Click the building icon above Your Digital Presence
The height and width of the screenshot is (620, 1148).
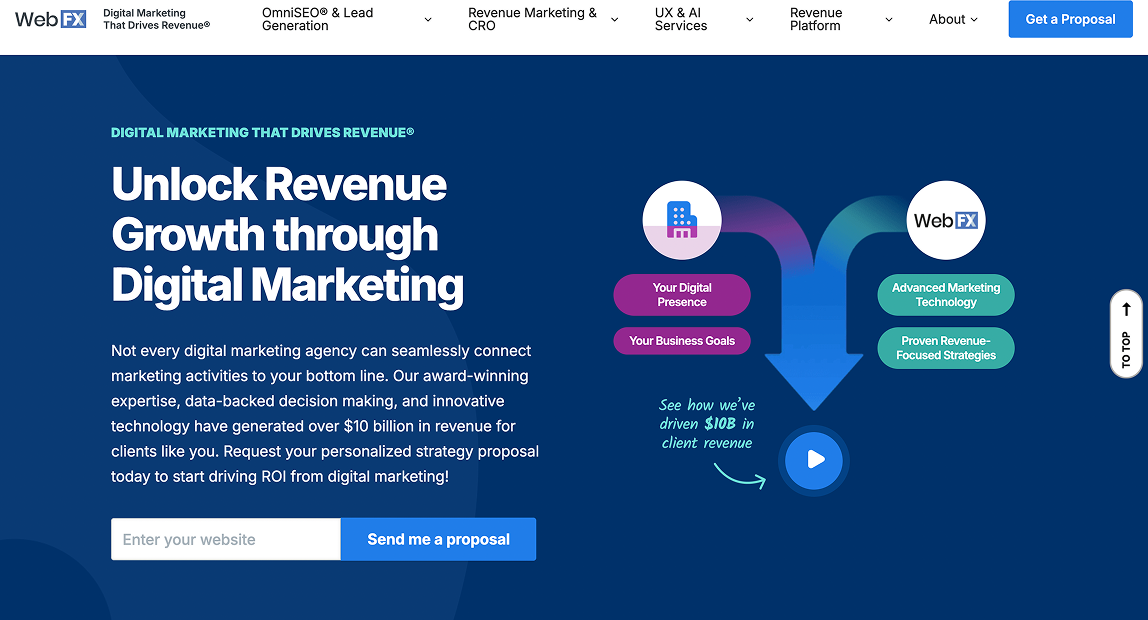(681, 219)
